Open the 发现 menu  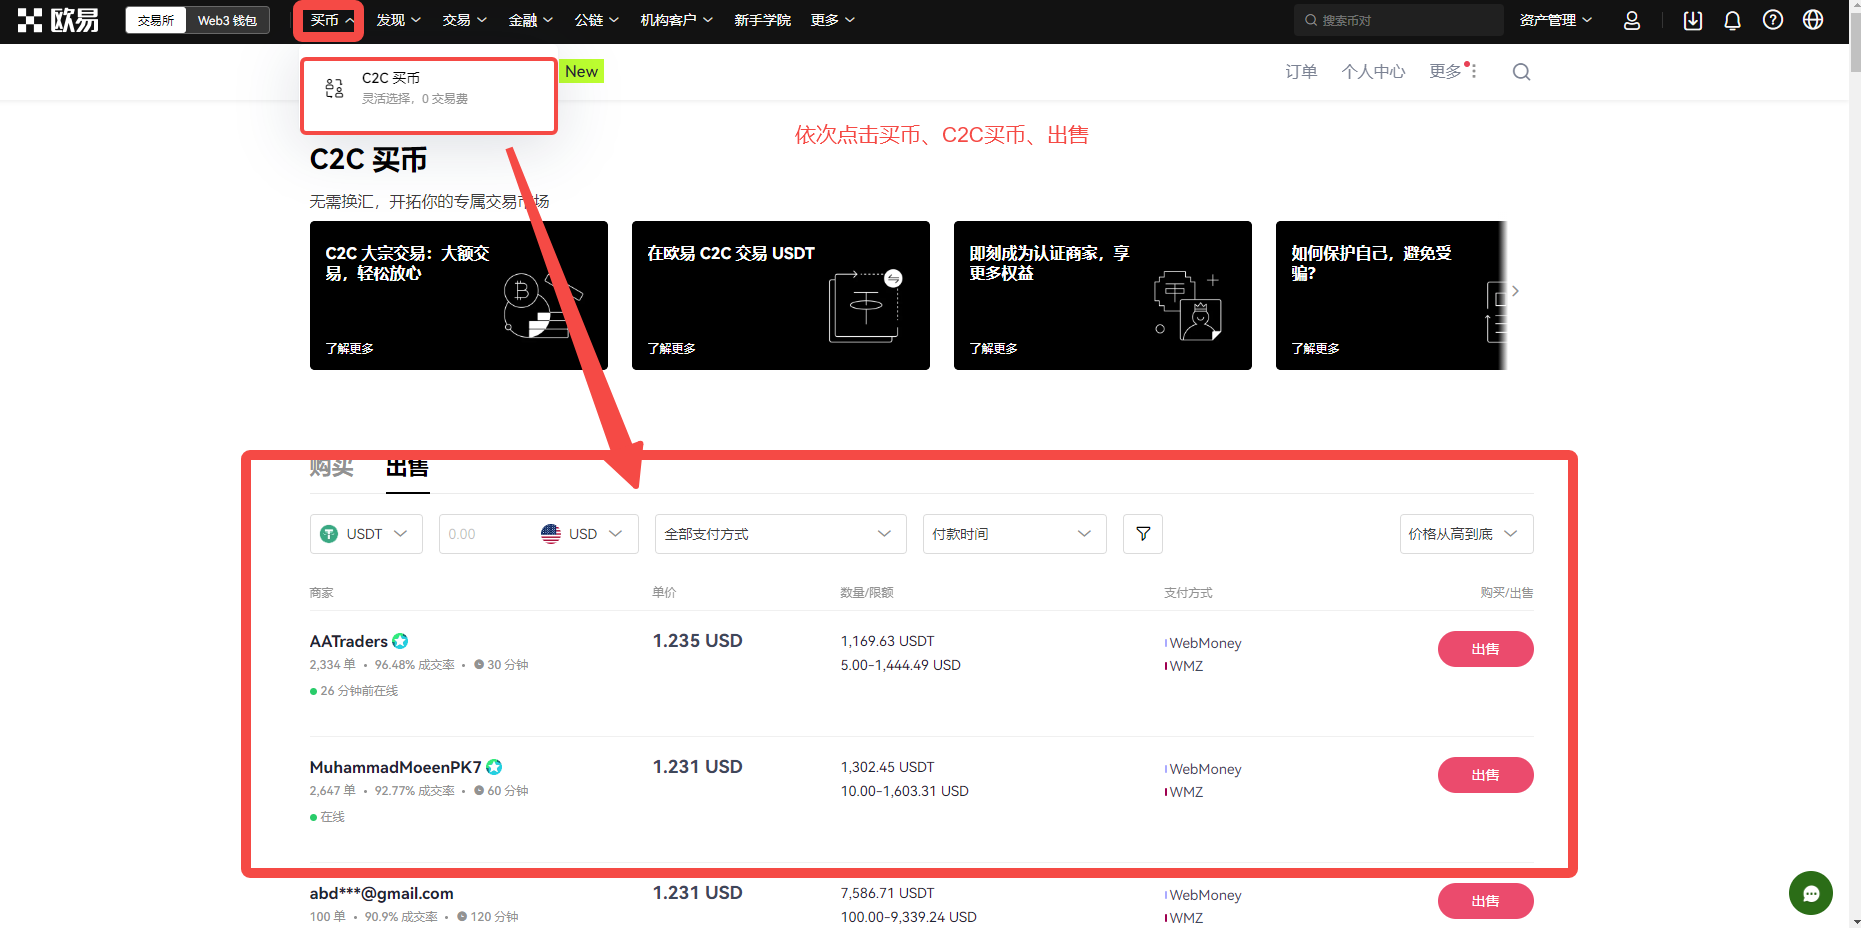(x=398, y=20)
